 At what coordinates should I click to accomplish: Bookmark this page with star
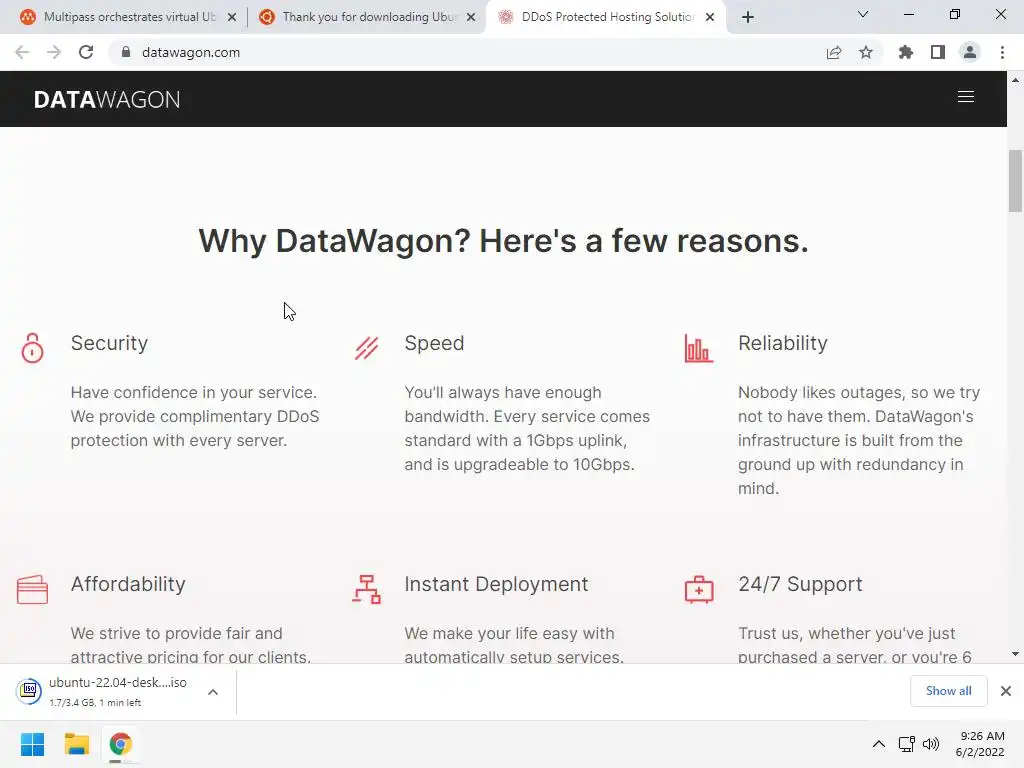tap(866, 52)
